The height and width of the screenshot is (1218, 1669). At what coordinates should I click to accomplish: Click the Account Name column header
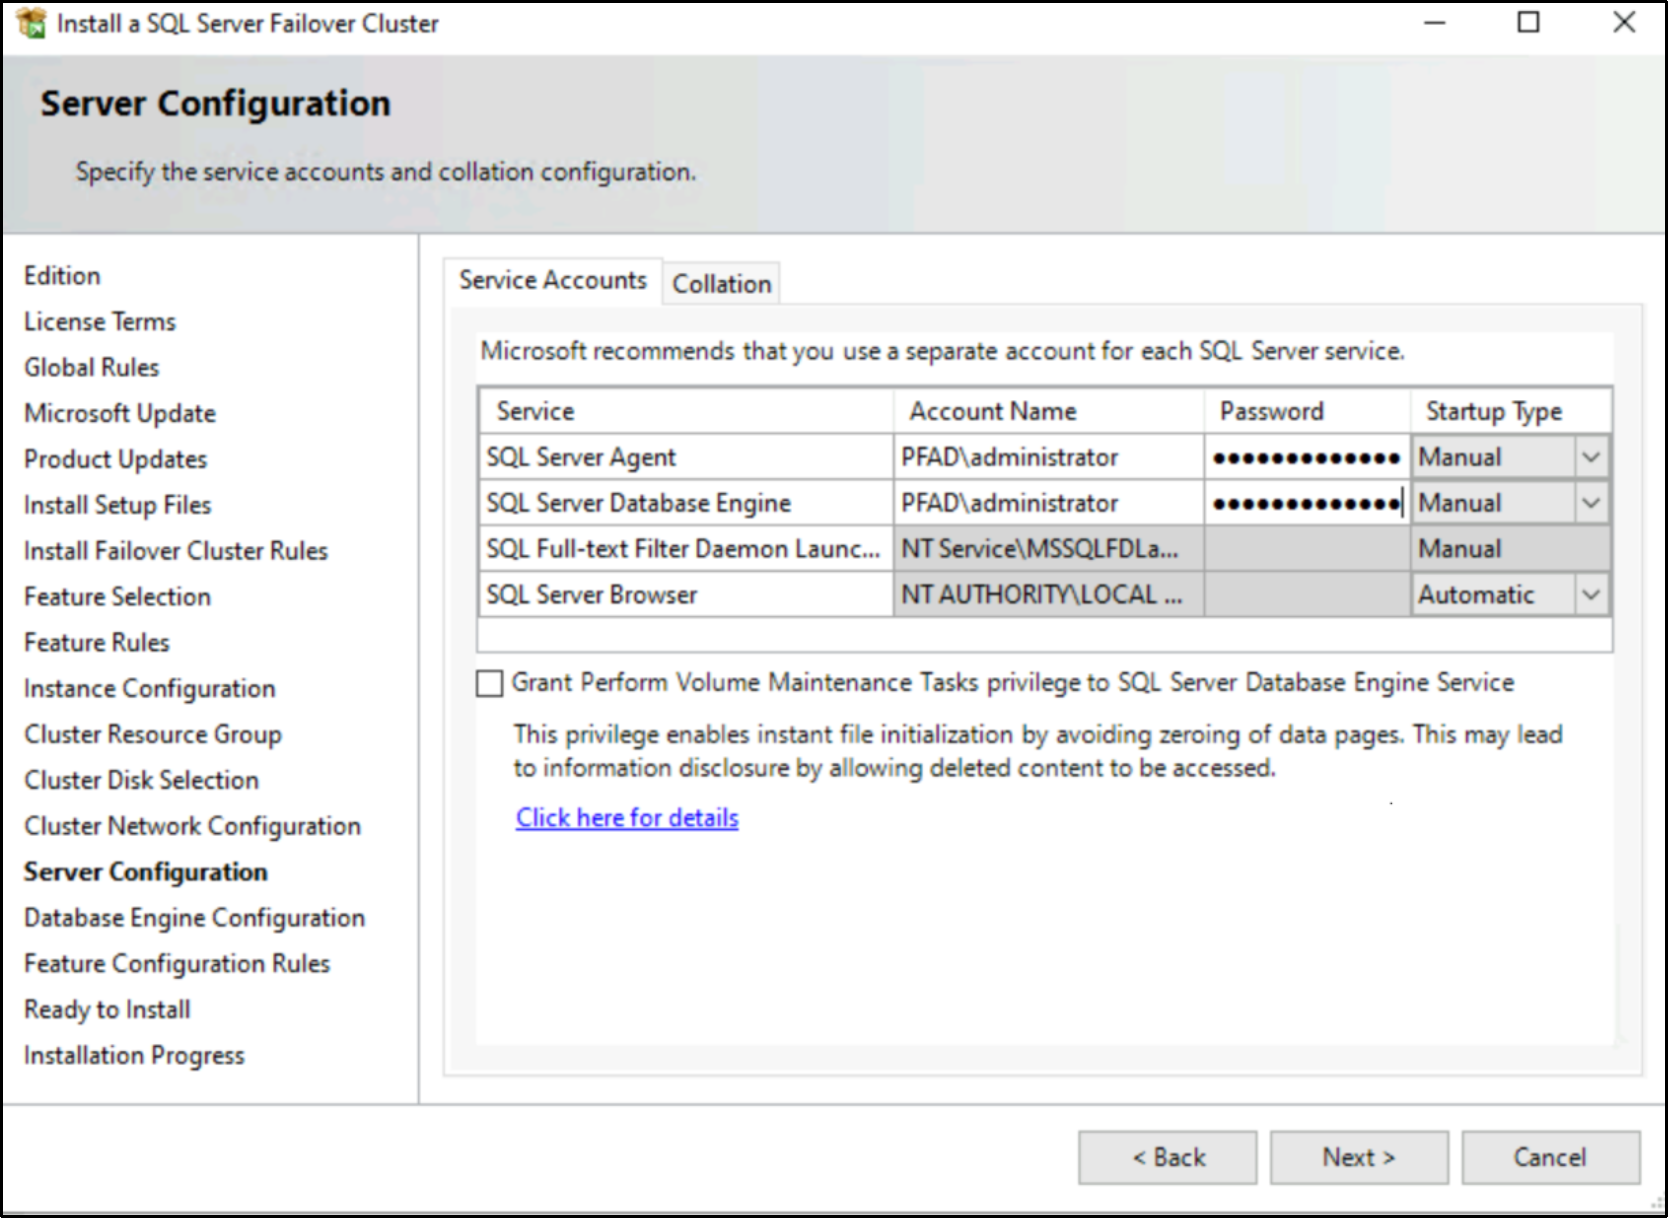pos(1048,412)
